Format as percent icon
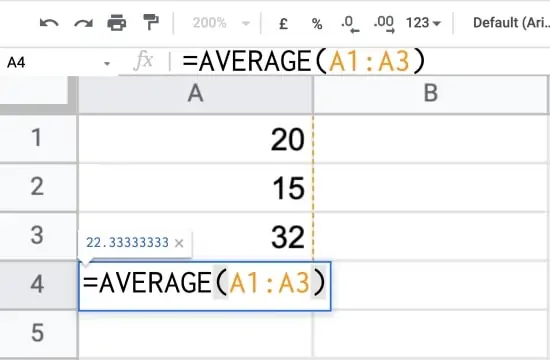550x360 pixels. [317, 24]
